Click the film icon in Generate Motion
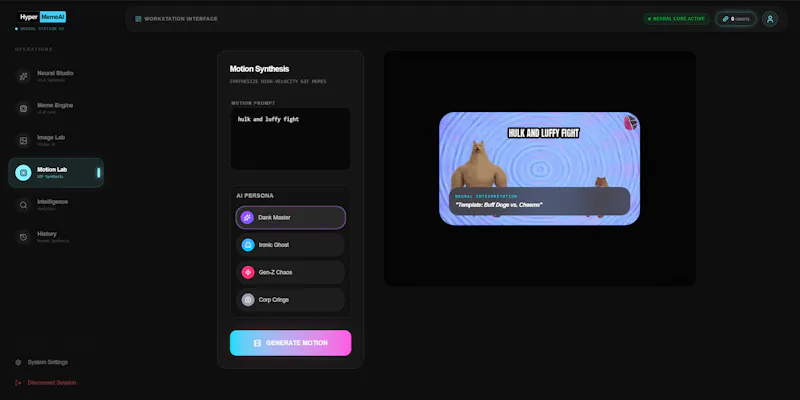800x400 pixels. click(258, 343)
